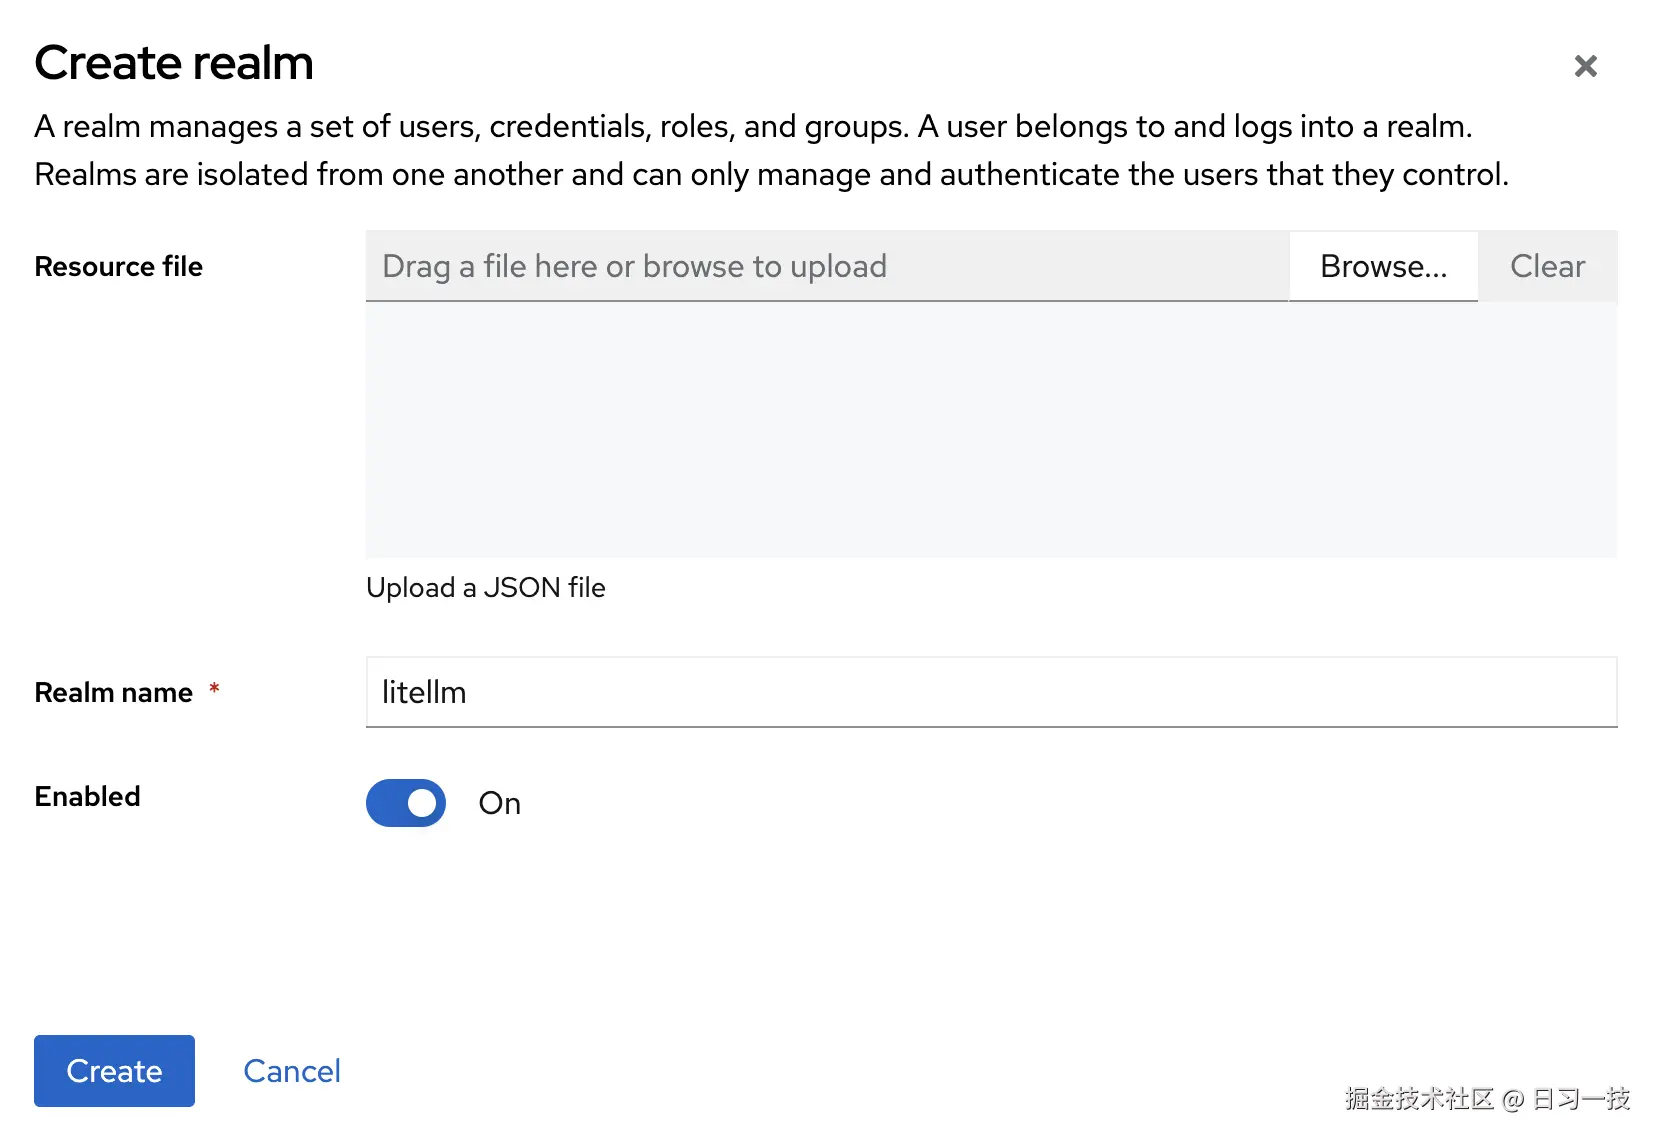Click the 'Realm name' field label
The width and height of the screenshot is (1660, 1142).
(x=114, y=692)
